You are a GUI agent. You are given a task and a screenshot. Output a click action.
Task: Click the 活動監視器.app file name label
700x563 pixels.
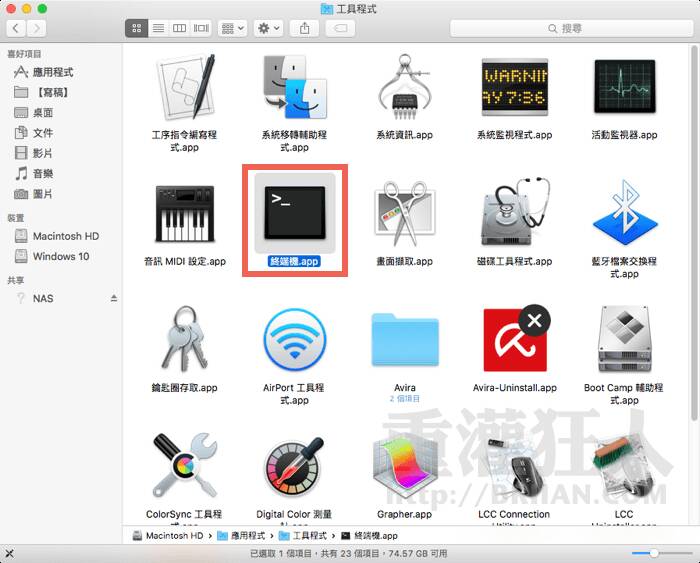[x=625, y=135]
